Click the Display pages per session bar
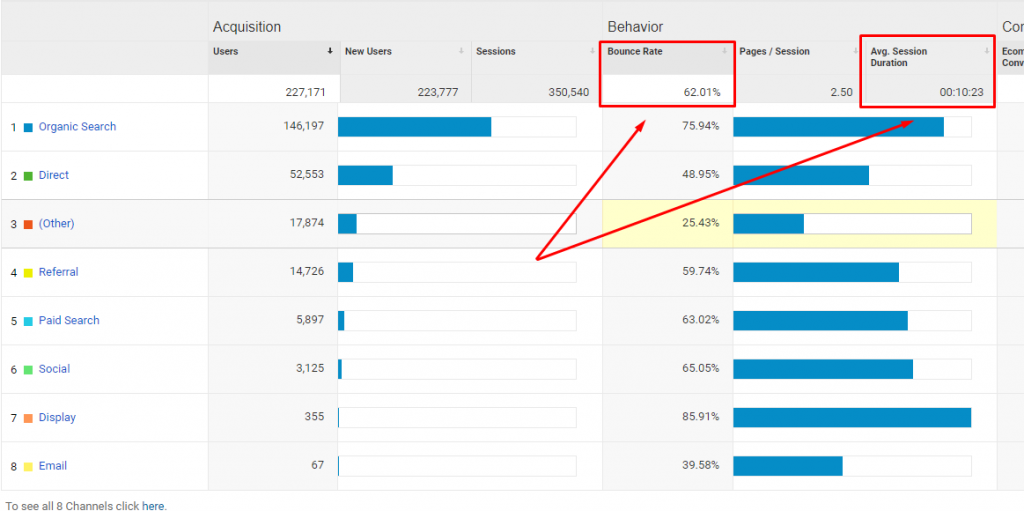Image resolution: width=1024 pixels, height=511 pixels. [851, 418]
